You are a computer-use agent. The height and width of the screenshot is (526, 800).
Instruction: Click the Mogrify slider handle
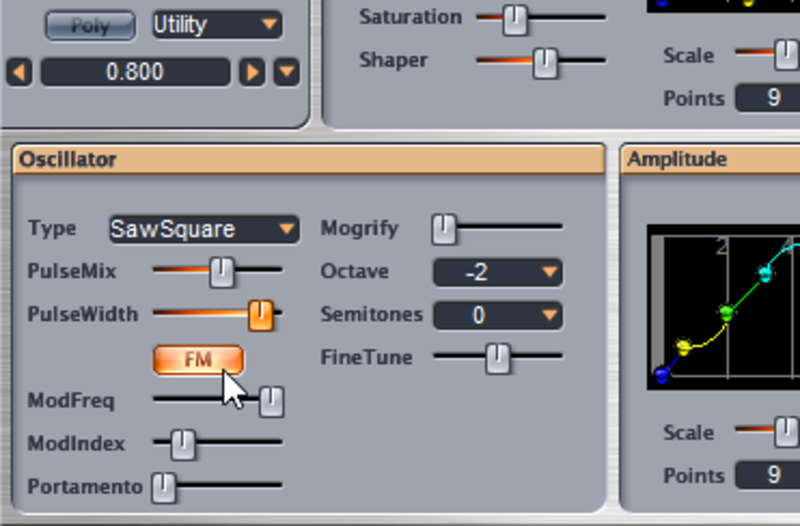(444, 229)
